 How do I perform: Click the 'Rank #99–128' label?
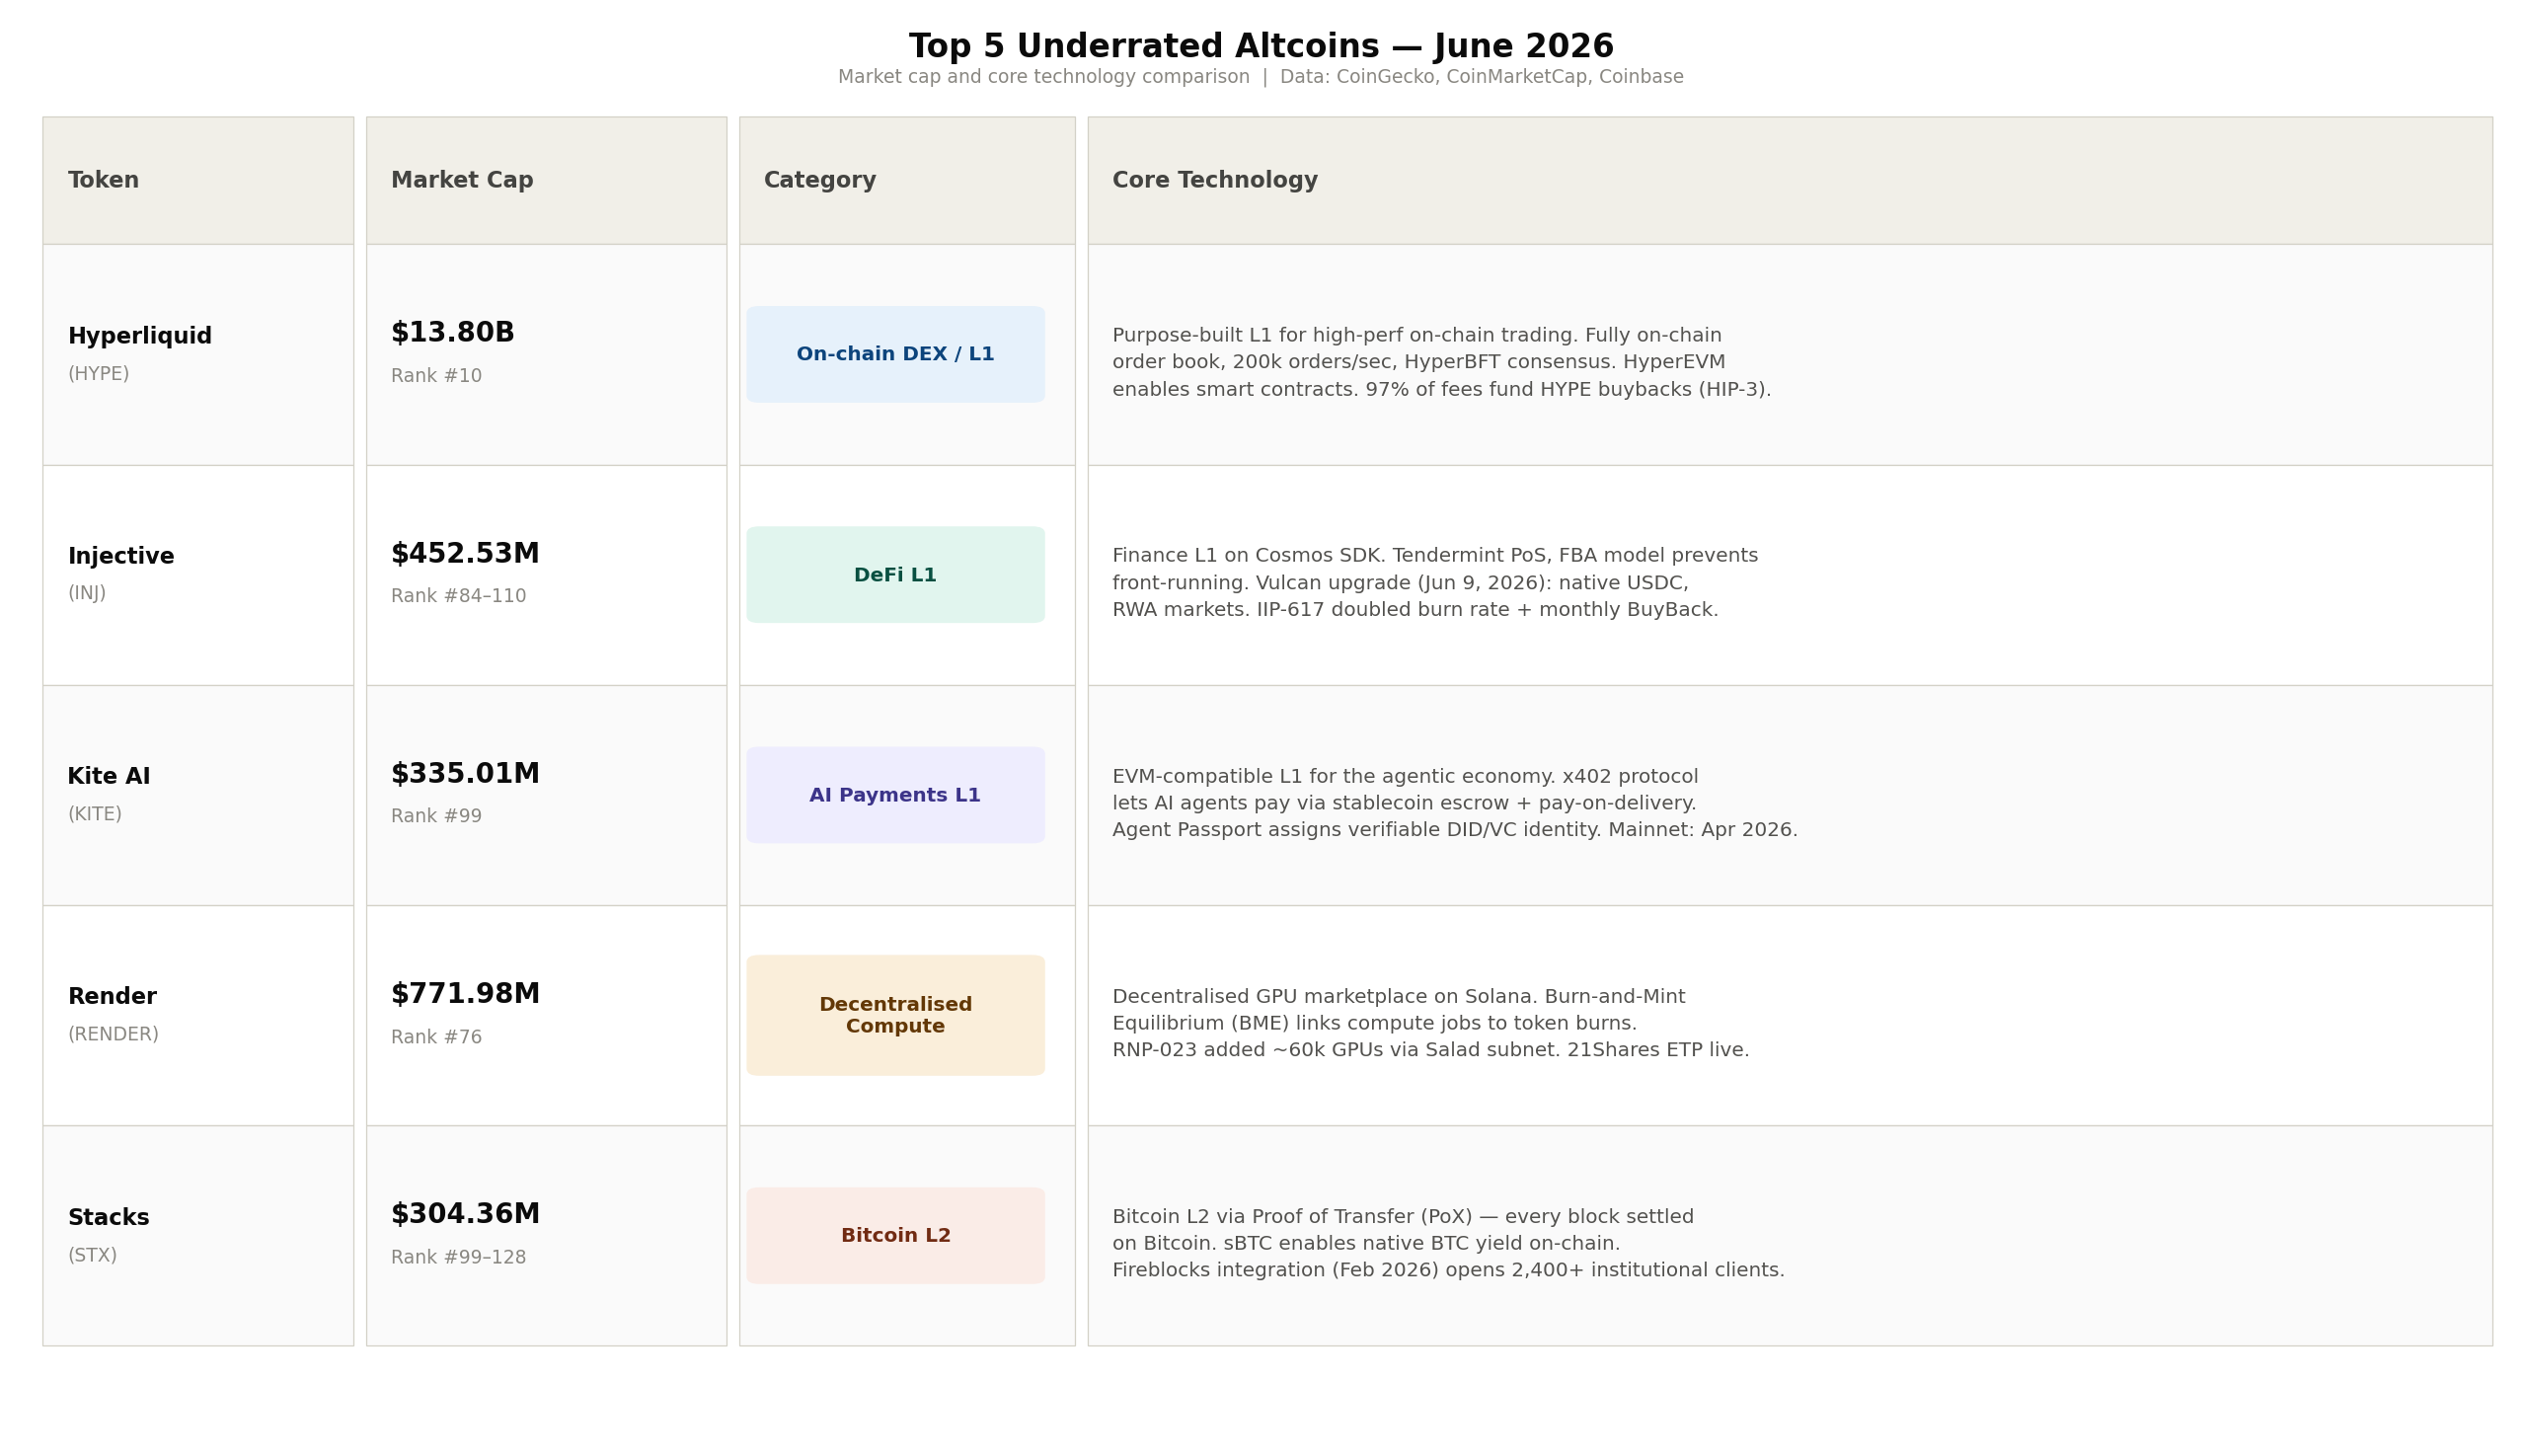click(458, 1257)
